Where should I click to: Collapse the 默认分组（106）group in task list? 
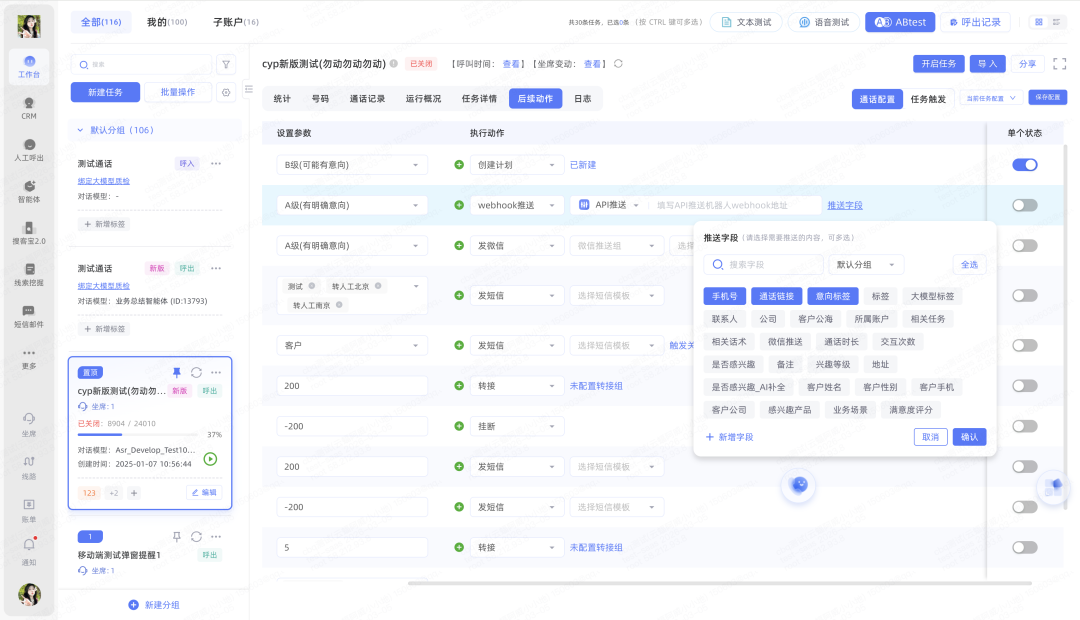(81, 130)
